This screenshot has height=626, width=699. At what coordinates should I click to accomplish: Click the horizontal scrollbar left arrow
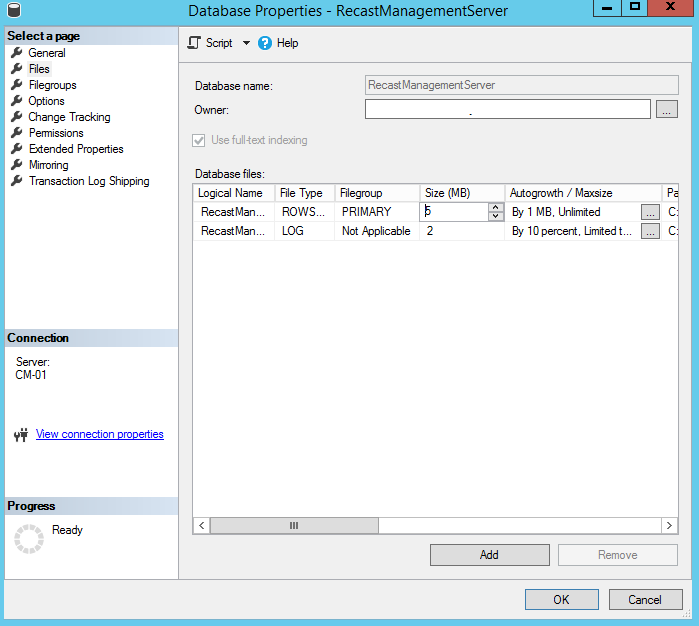pos(201,525)
